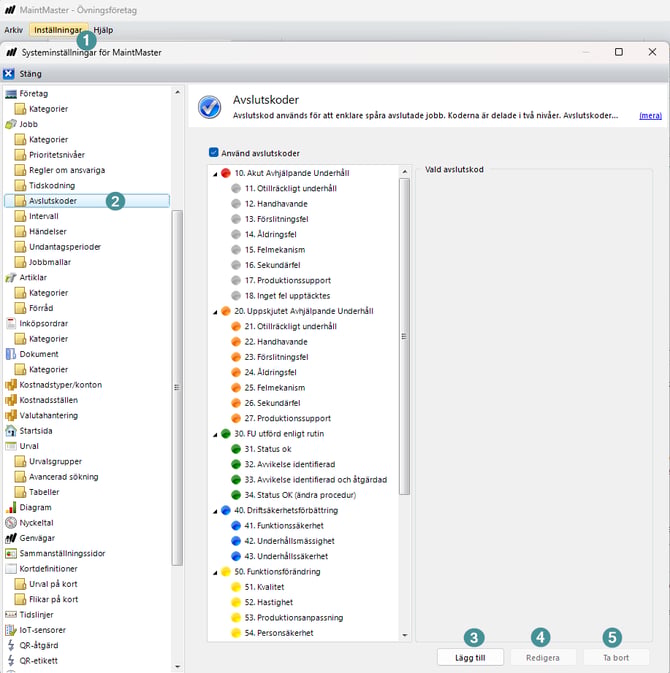Screen dimensions: 670x673
Task: Click the Genvägar MaintMaster logo icon
Action: tap(11, 538)
